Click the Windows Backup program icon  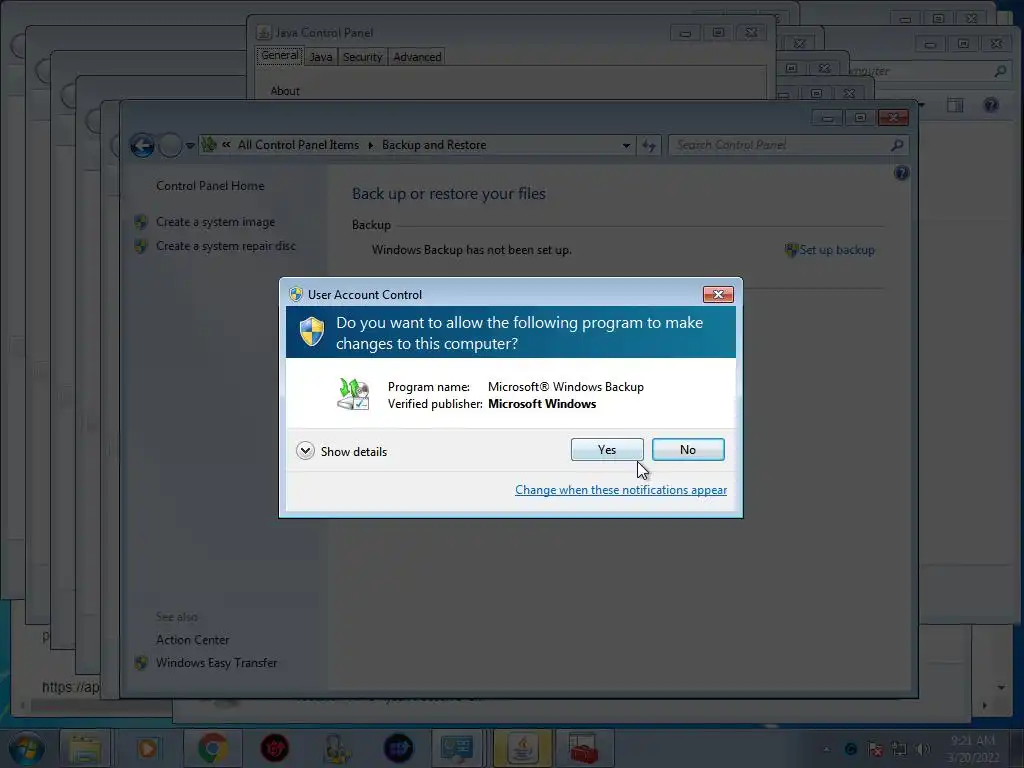353,394
